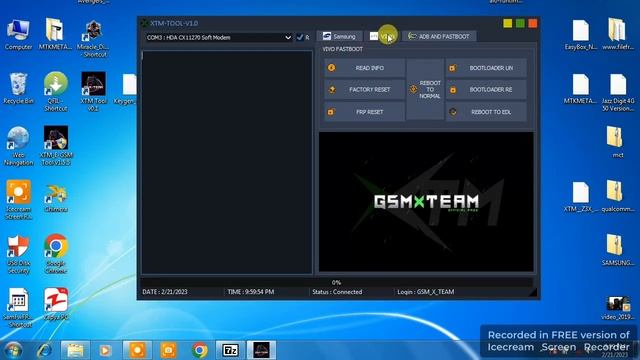The height and width of the screenshot is (360, 640).
Task: Select the SamFwFR Shortcut desktop icon
Action: [18, 308]
